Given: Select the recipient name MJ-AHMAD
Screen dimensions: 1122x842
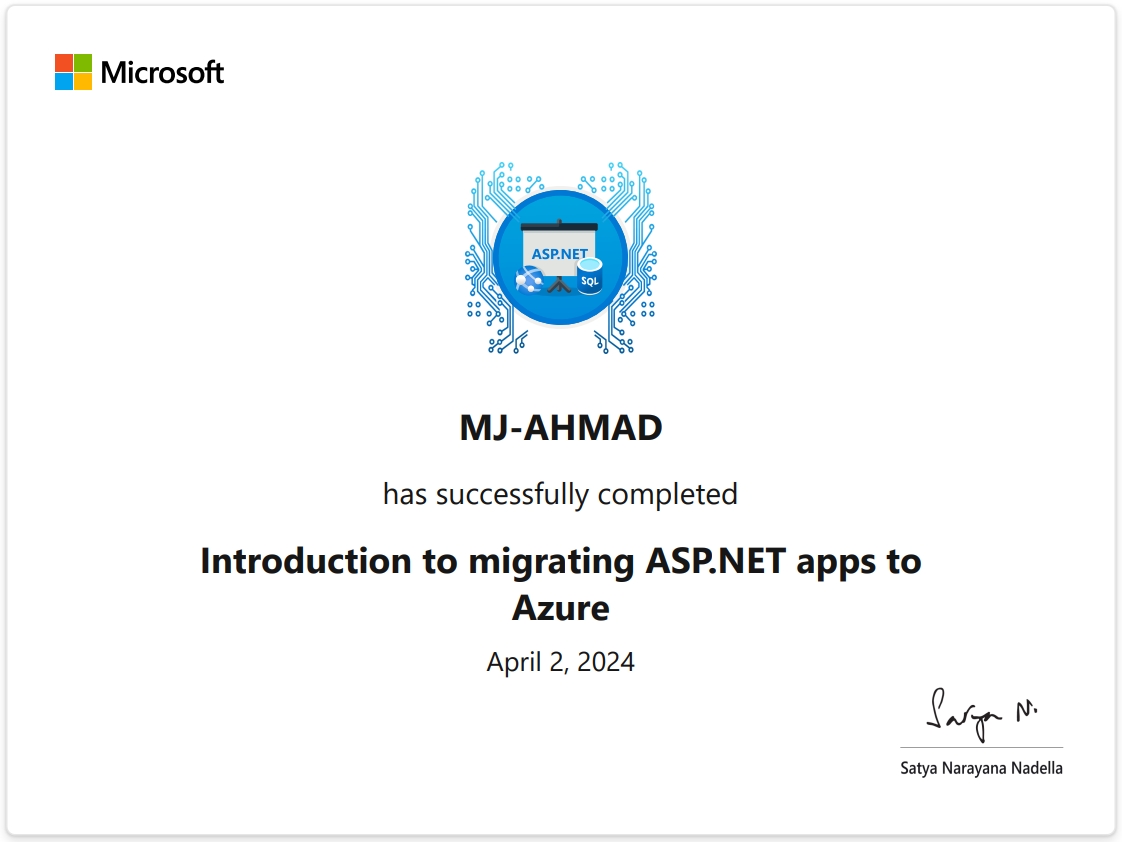Looking at the screenshot, I should point(560,428).
